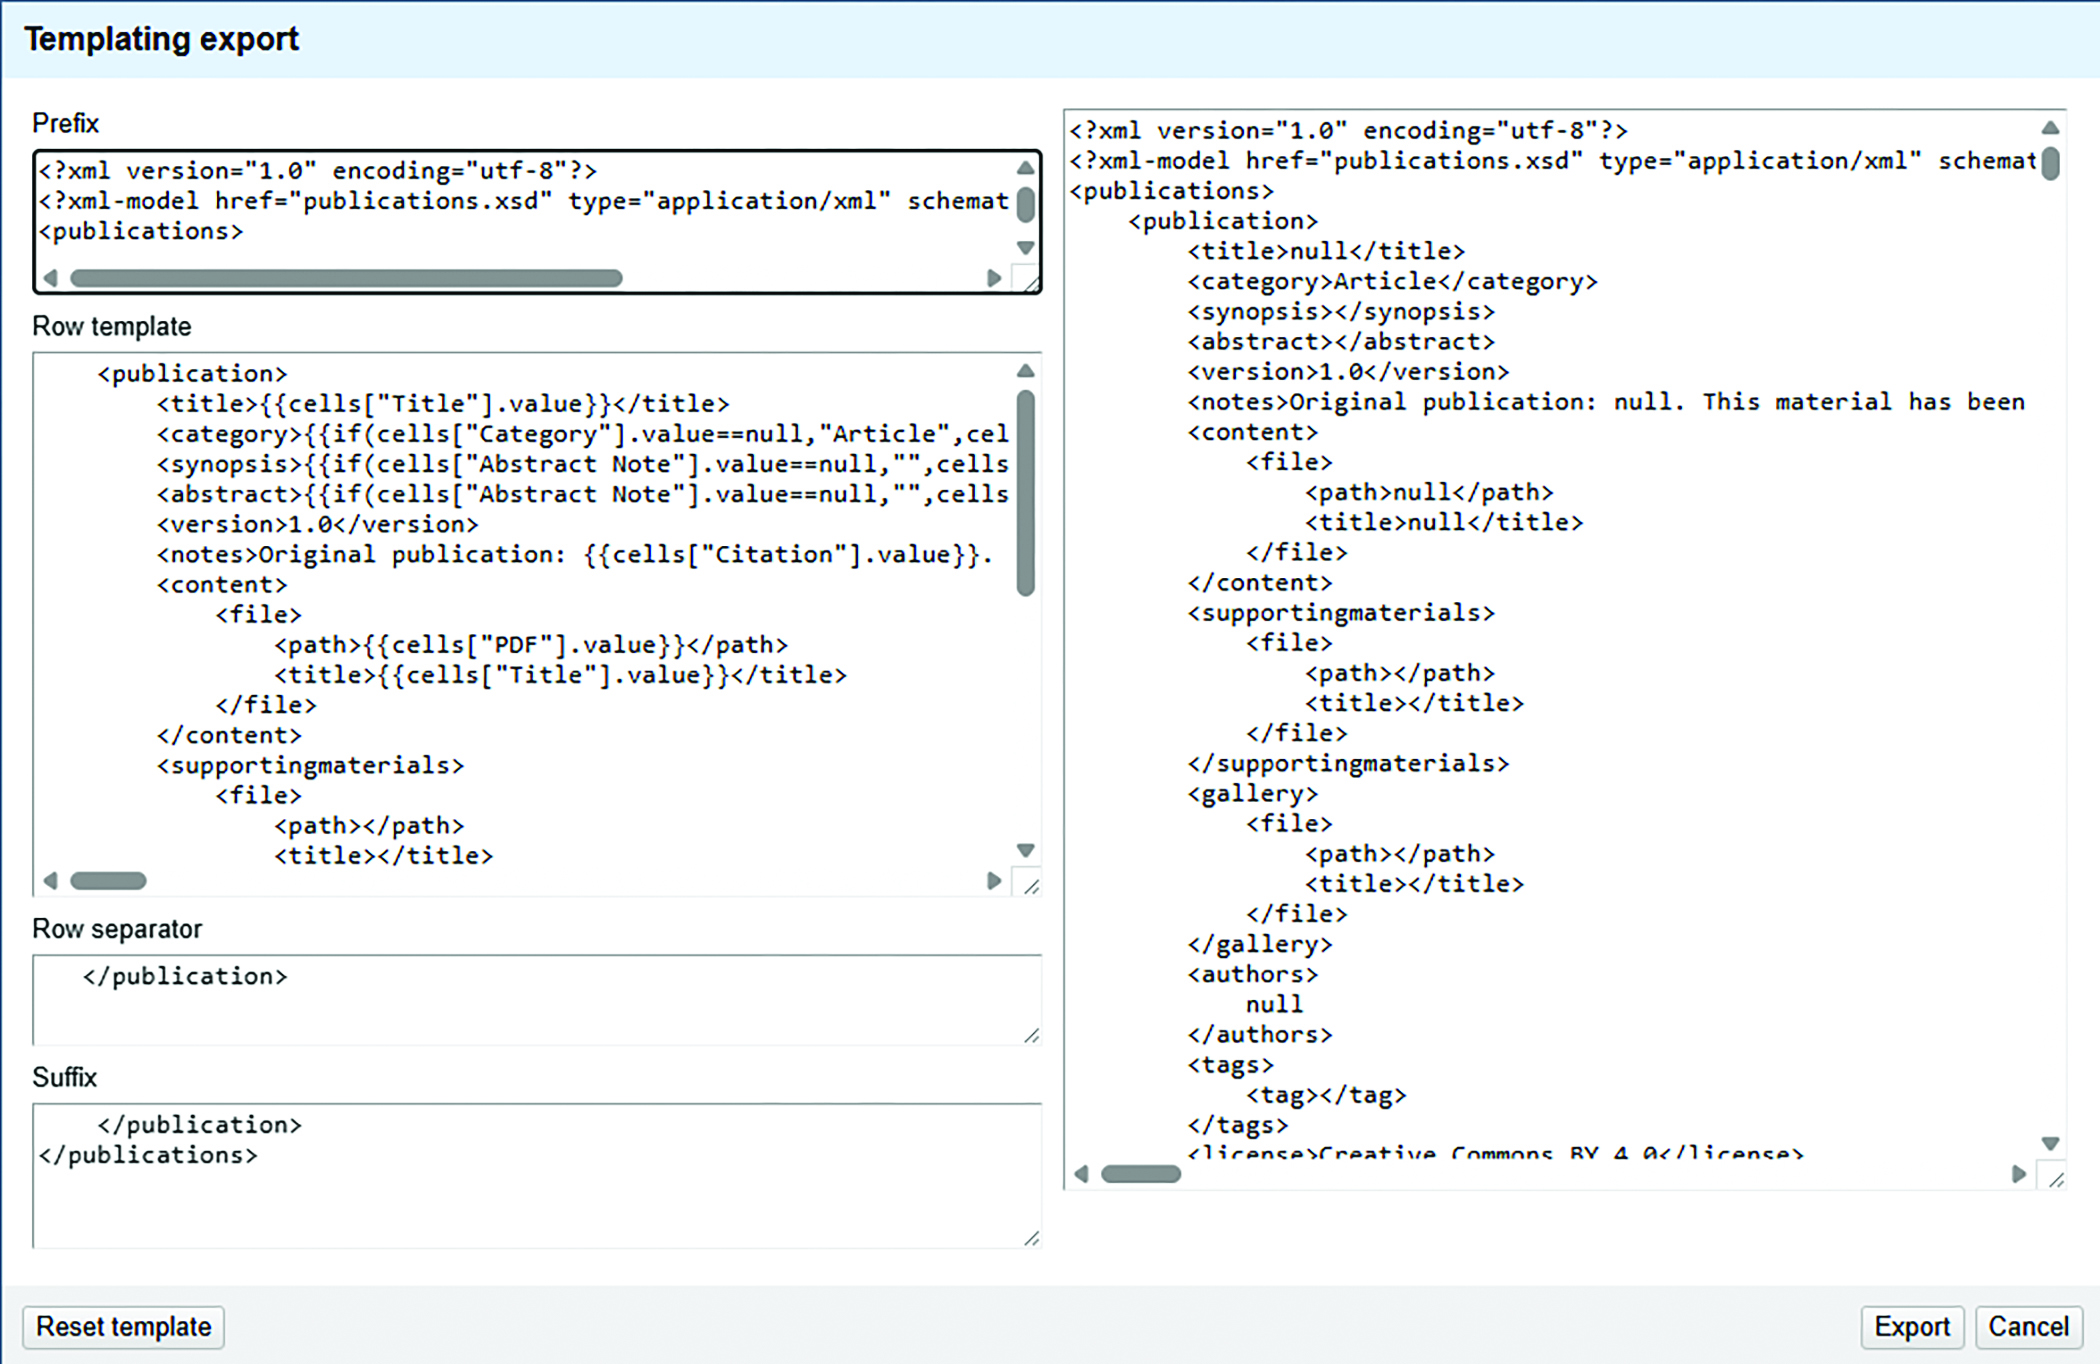Click preview pane horizontal scrollbar thumb
This screenshot has height=1364, width=2100.
[x=1140, y=1174]
